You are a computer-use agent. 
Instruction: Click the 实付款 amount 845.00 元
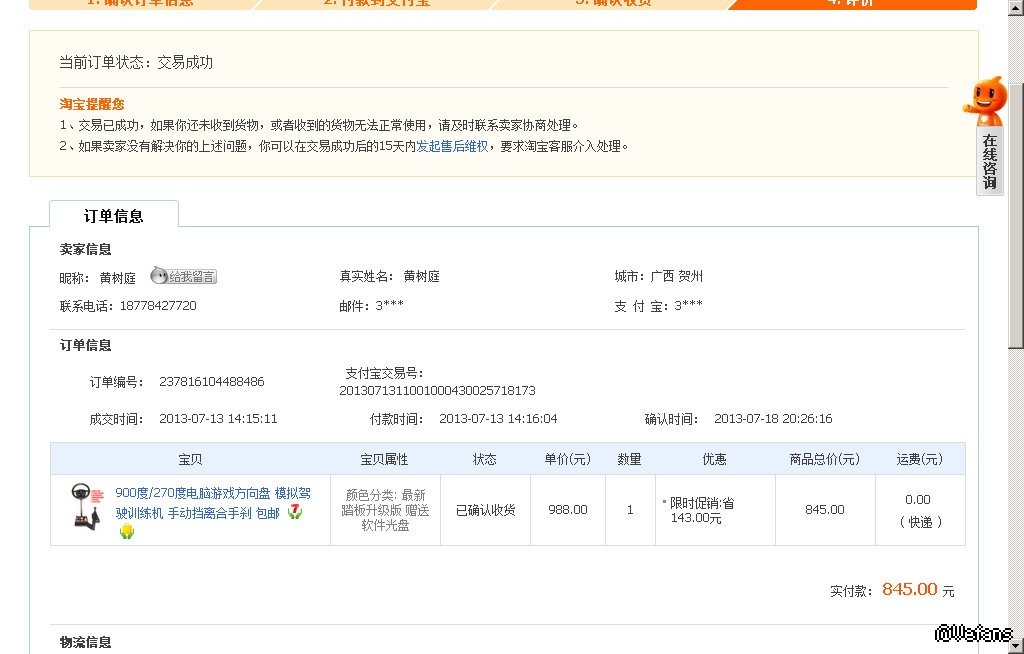coord(918,589)
